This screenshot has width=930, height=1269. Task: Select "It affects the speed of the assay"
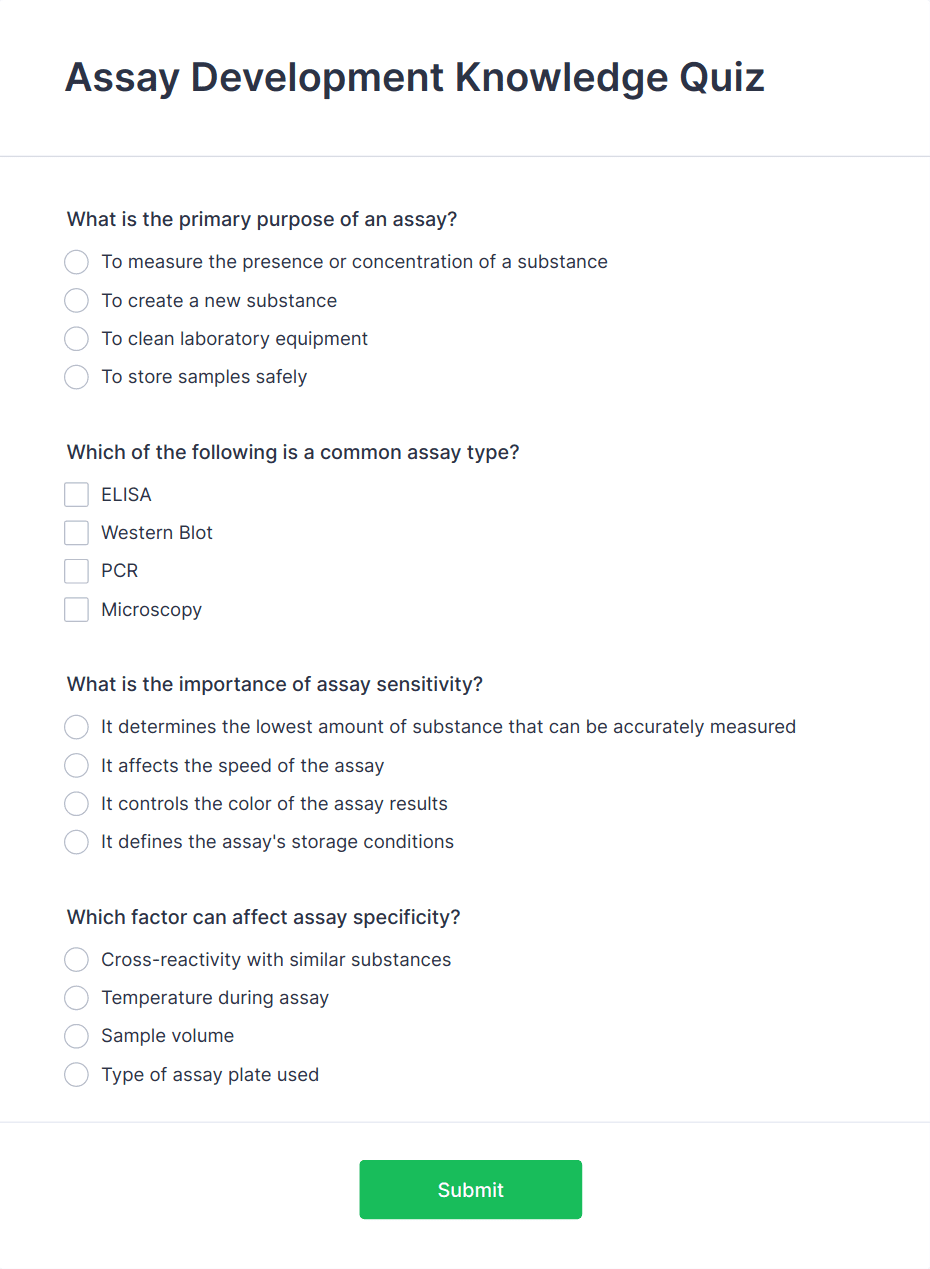click(76, 765)
